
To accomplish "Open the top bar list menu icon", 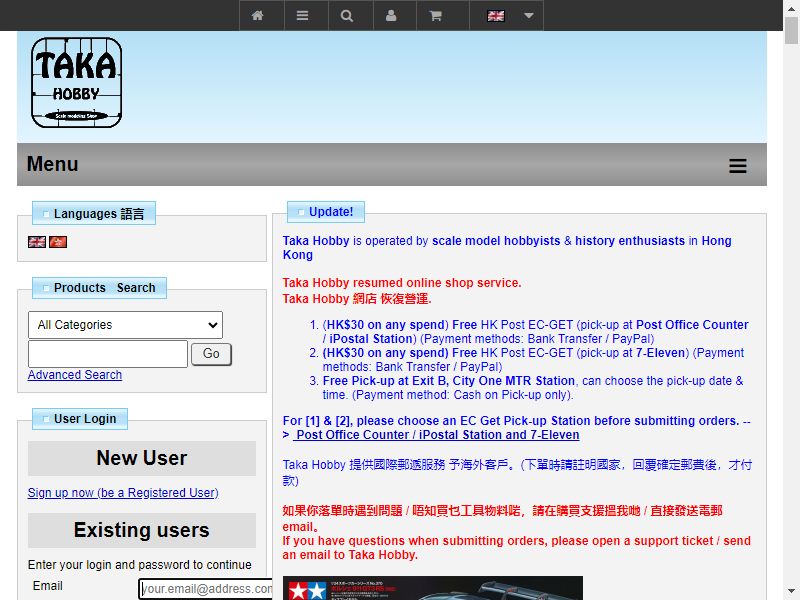I will pos(303,16).
